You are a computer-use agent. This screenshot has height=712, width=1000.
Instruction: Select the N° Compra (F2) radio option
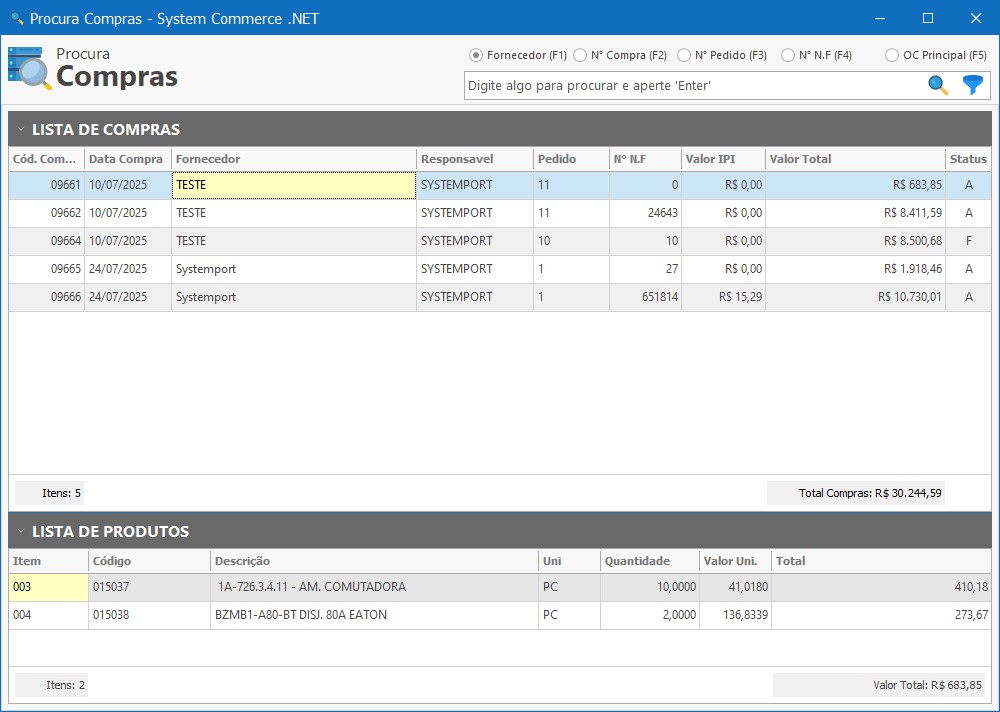point(580,56)
